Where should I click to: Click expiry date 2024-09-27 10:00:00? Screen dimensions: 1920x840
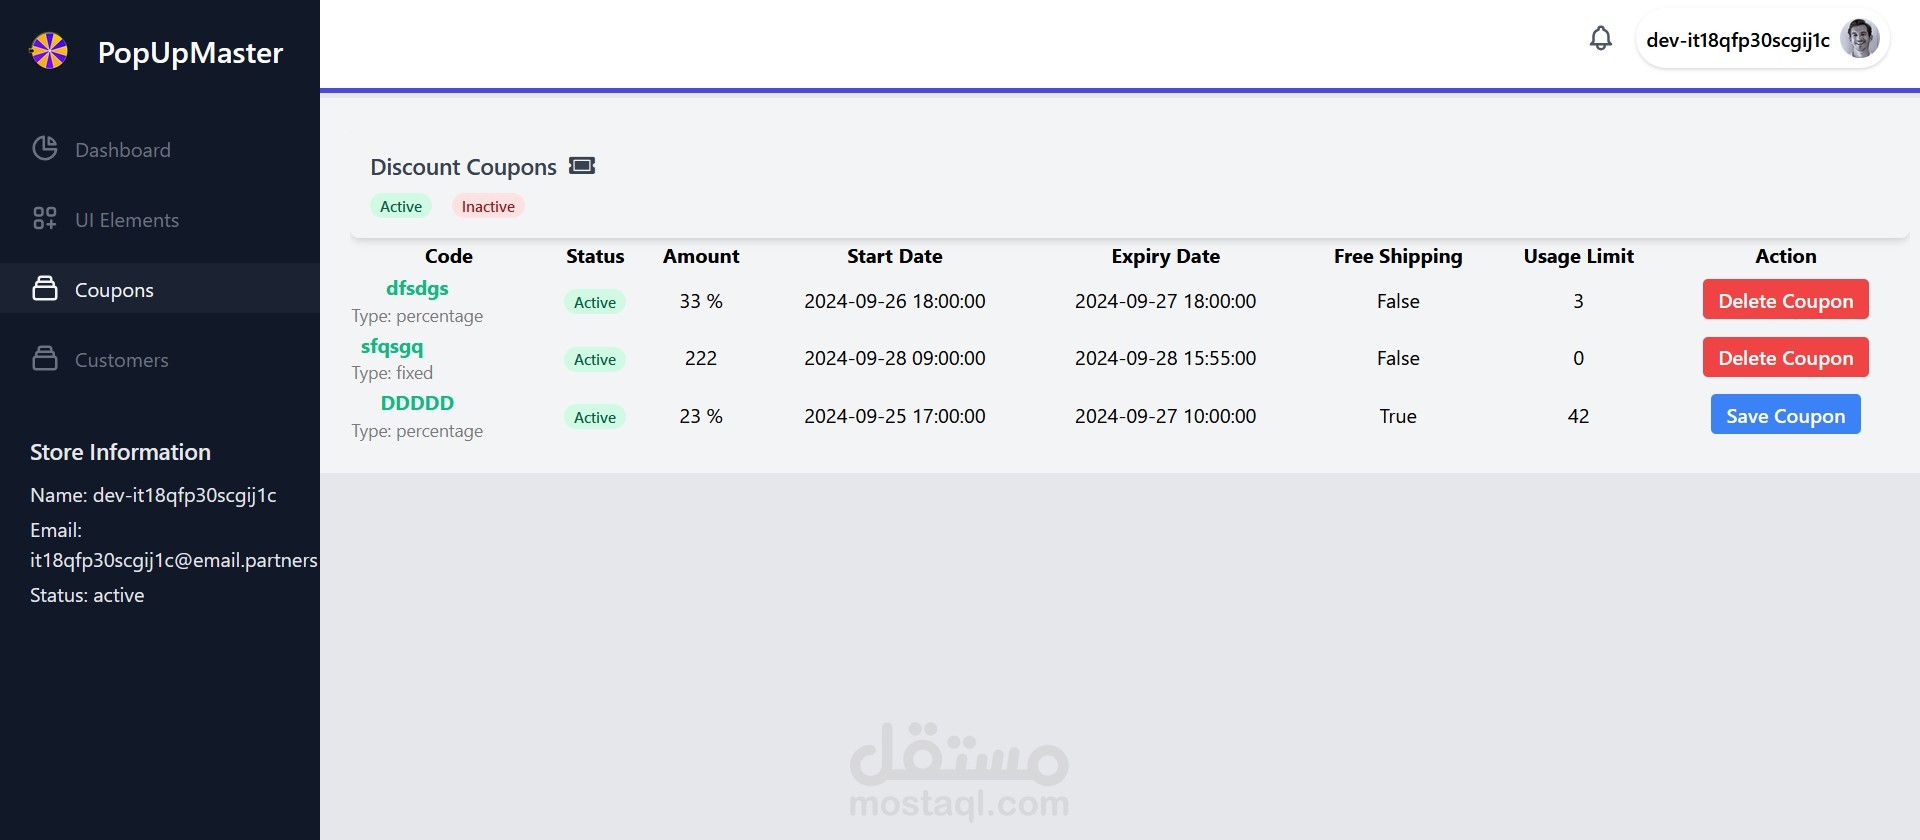click(1165, 416)
